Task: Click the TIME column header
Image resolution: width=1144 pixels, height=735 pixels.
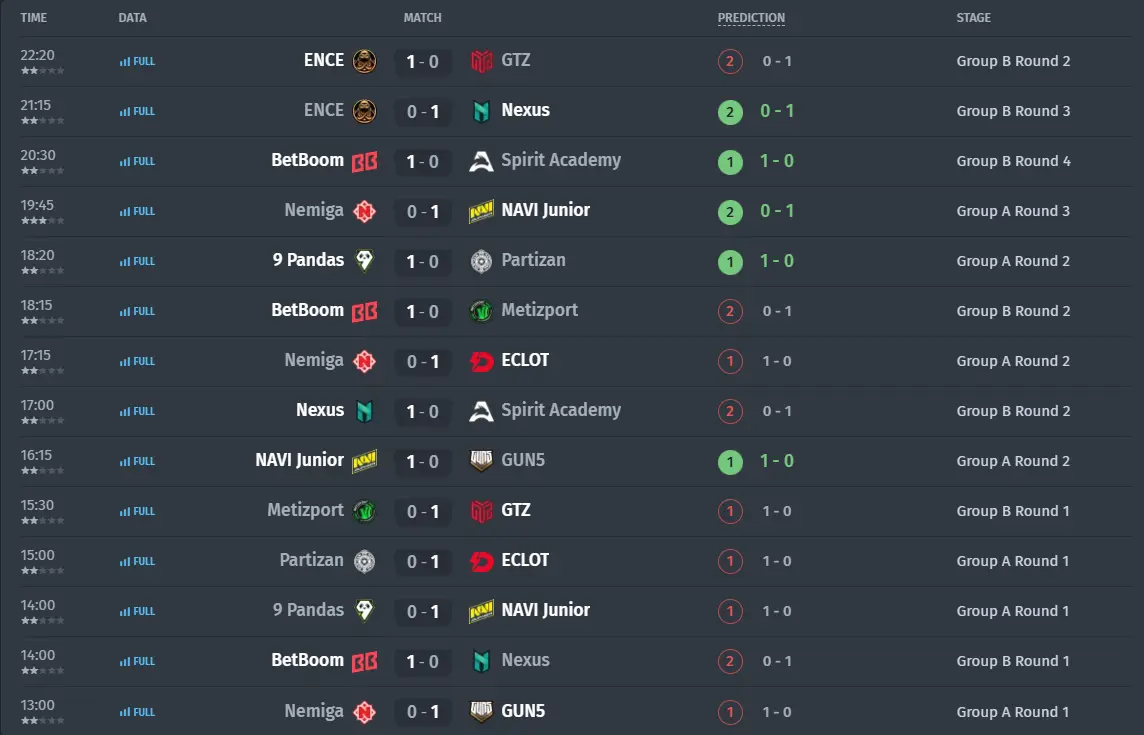Action: point(34,18)
